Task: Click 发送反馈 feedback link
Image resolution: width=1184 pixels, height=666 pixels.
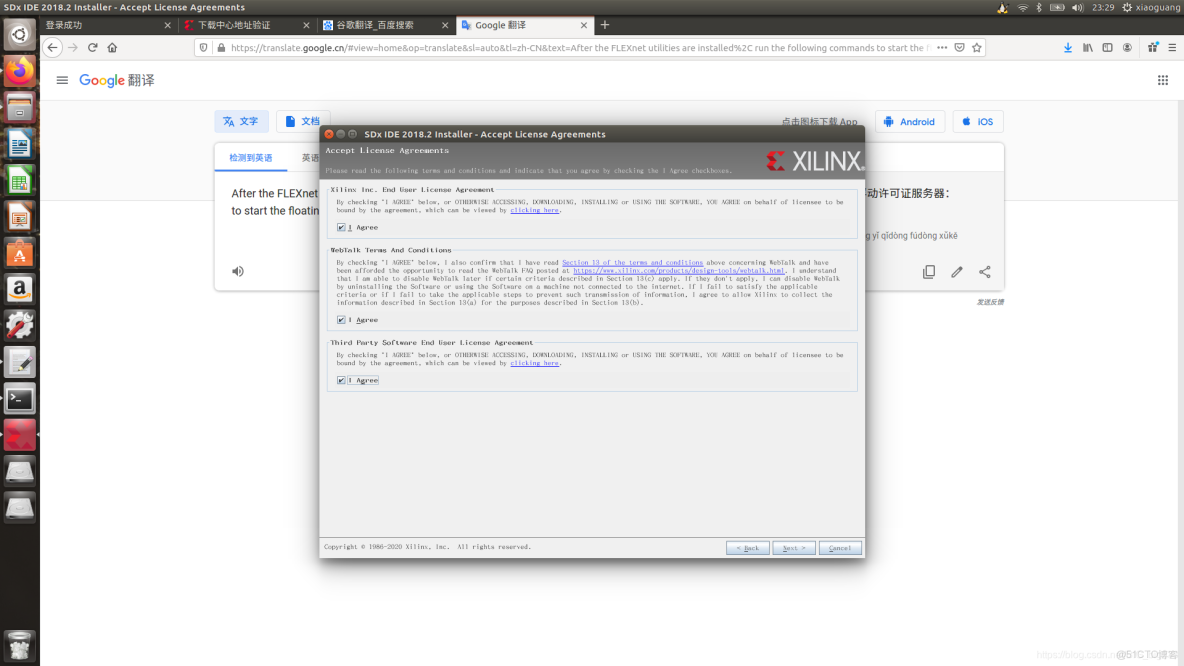Action: (x=990, y=302)
